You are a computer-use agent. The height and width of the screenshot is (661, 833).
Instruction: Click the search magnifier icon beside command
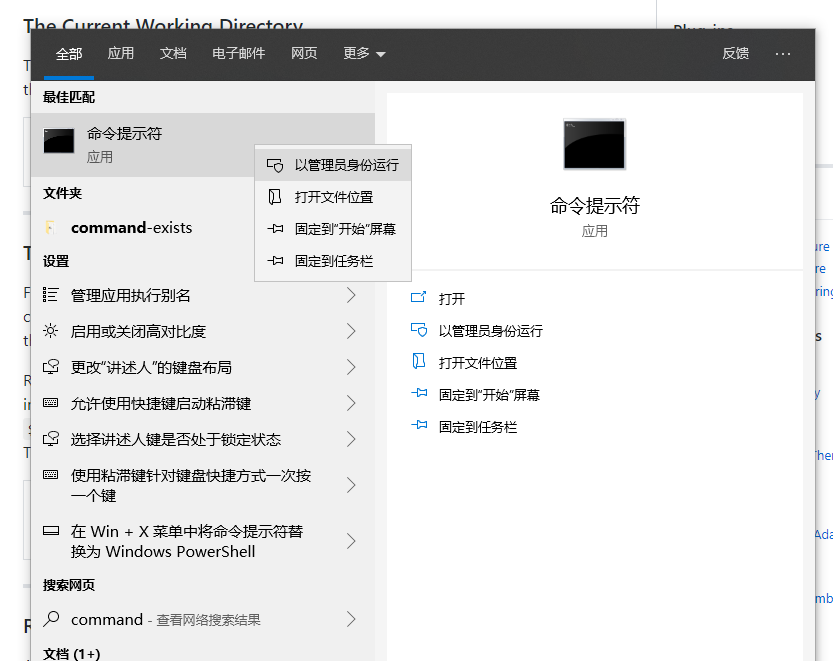51,618
